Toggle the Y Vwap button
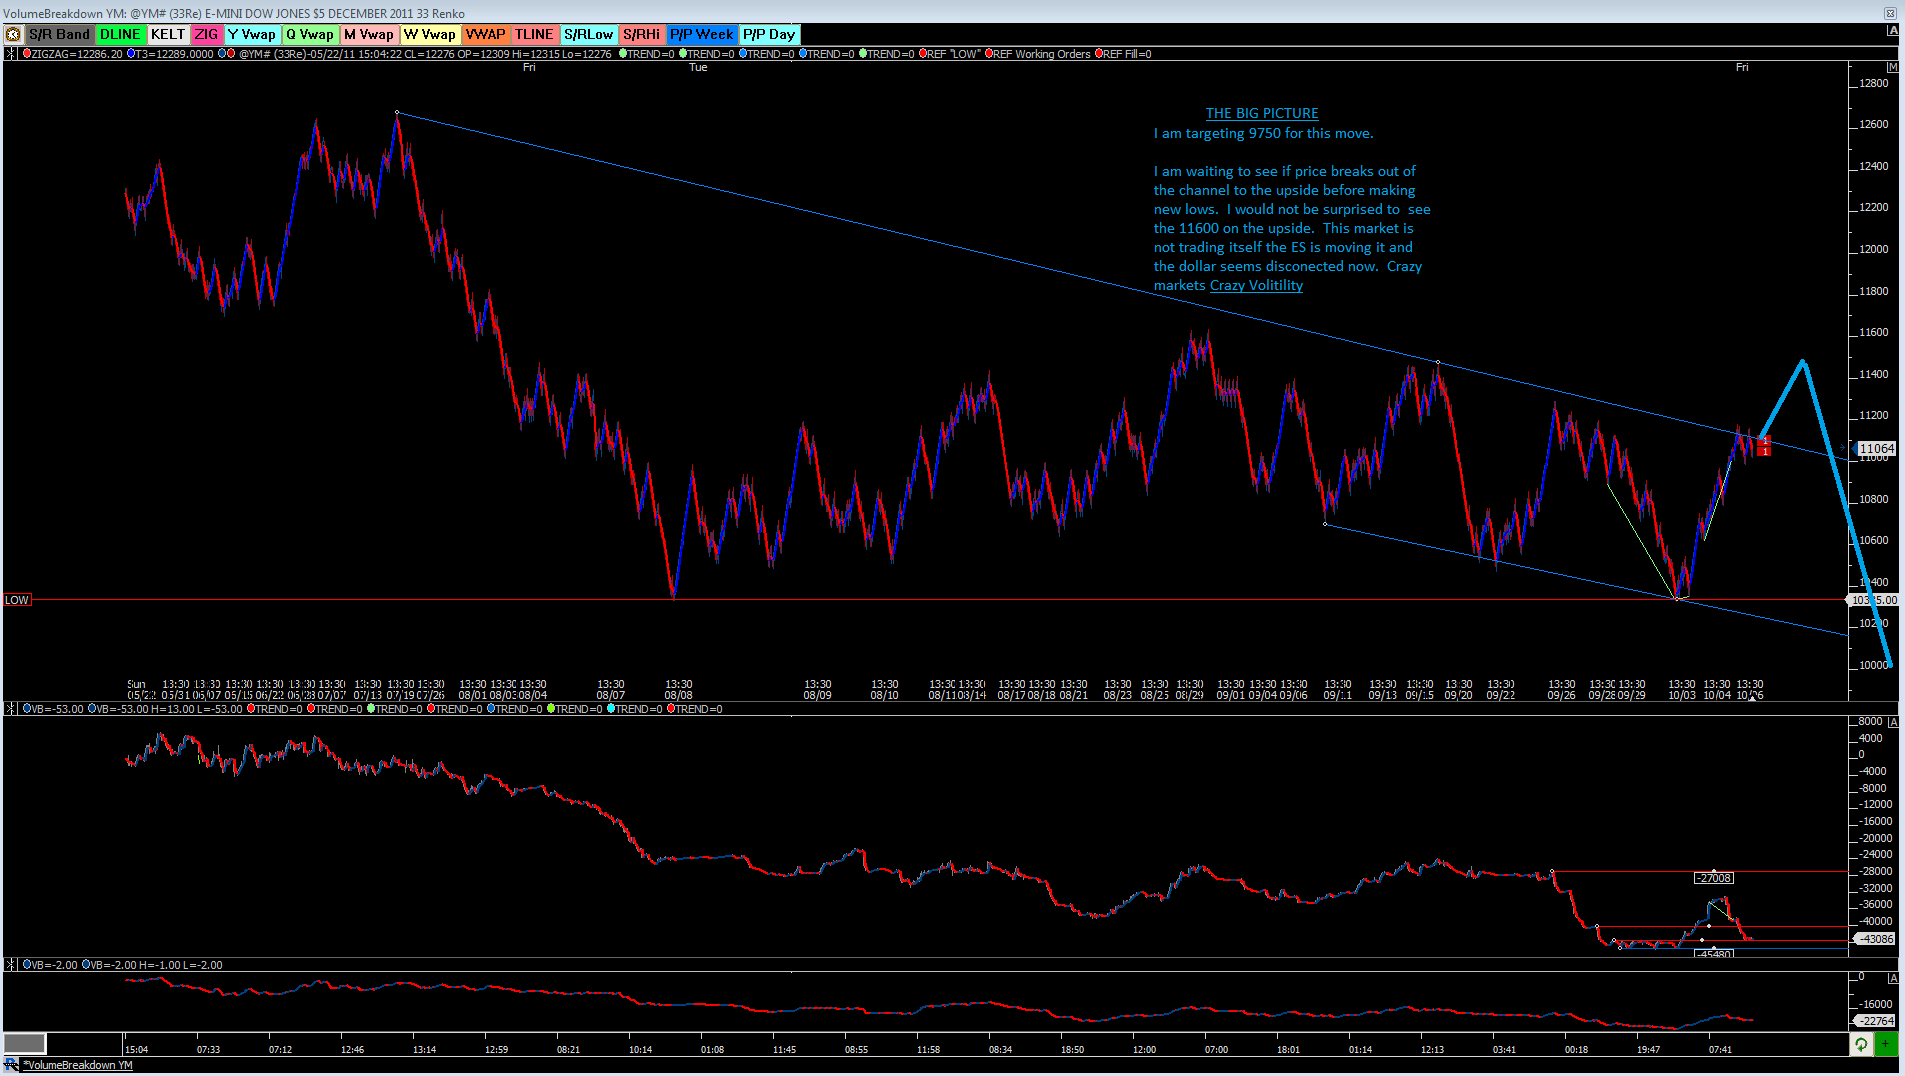The width and height of the screenshot is (1905, 1076). pyautogui.click(x=252, y=35)
